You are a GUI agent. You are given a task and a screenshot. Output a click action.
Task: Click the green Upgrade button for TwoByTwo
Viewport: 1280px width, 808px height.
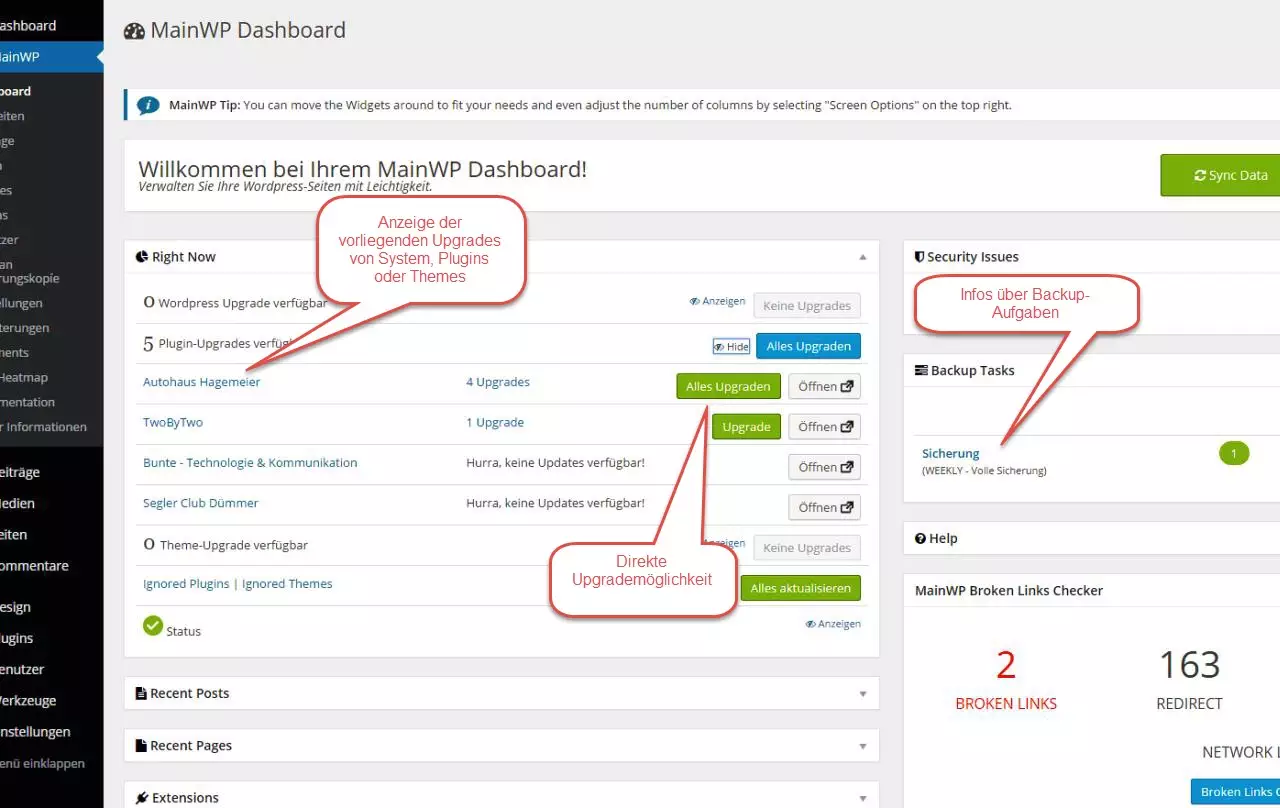[746, 426]
